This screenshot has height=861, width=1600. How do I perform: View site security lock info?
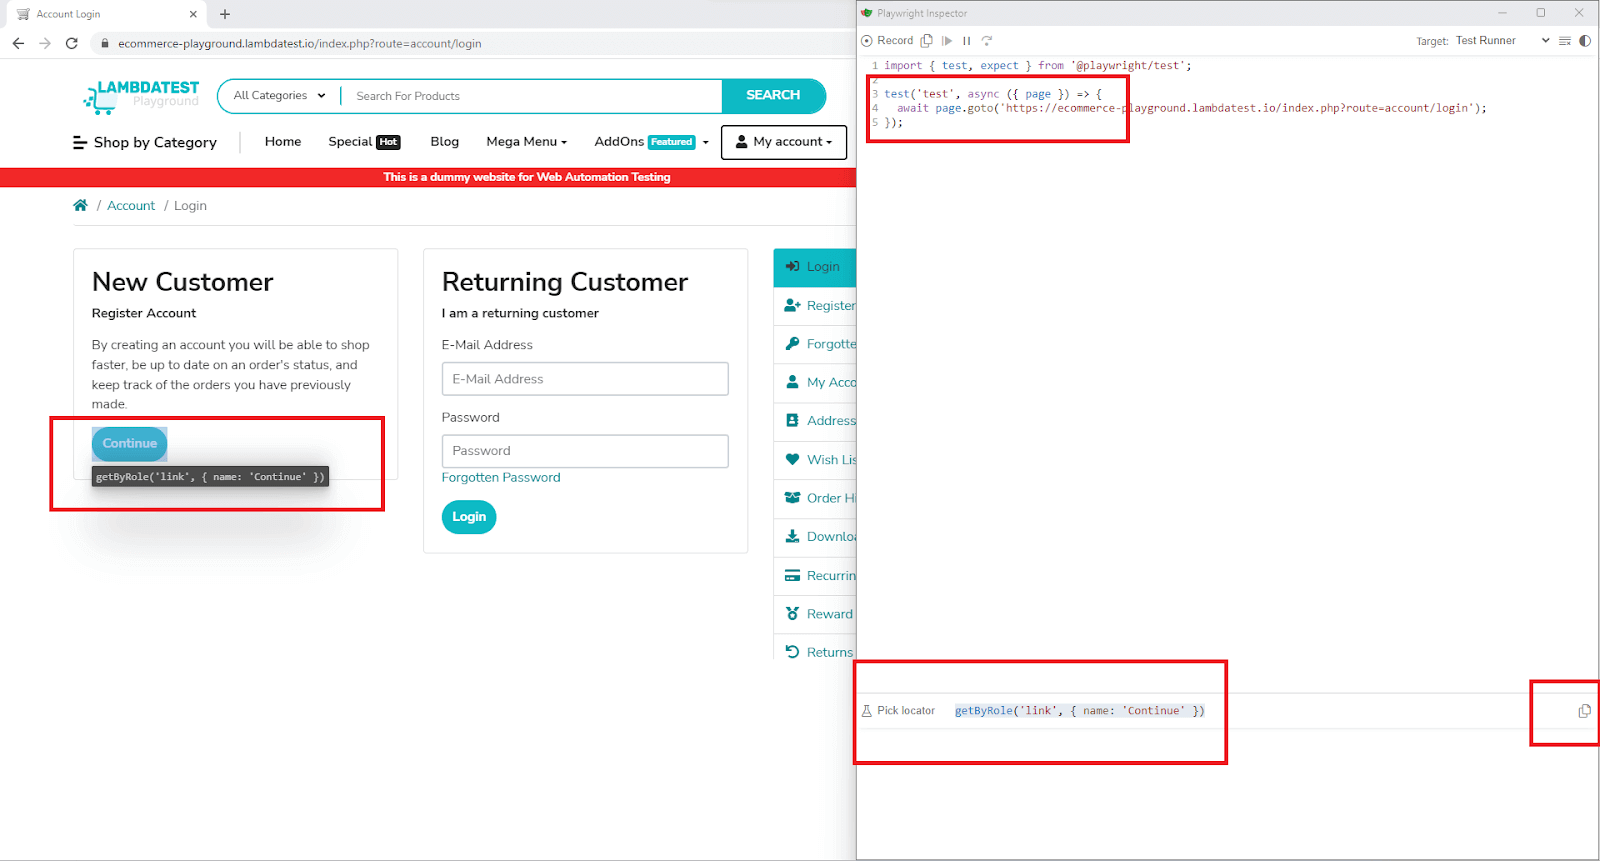tap(104, 43)
